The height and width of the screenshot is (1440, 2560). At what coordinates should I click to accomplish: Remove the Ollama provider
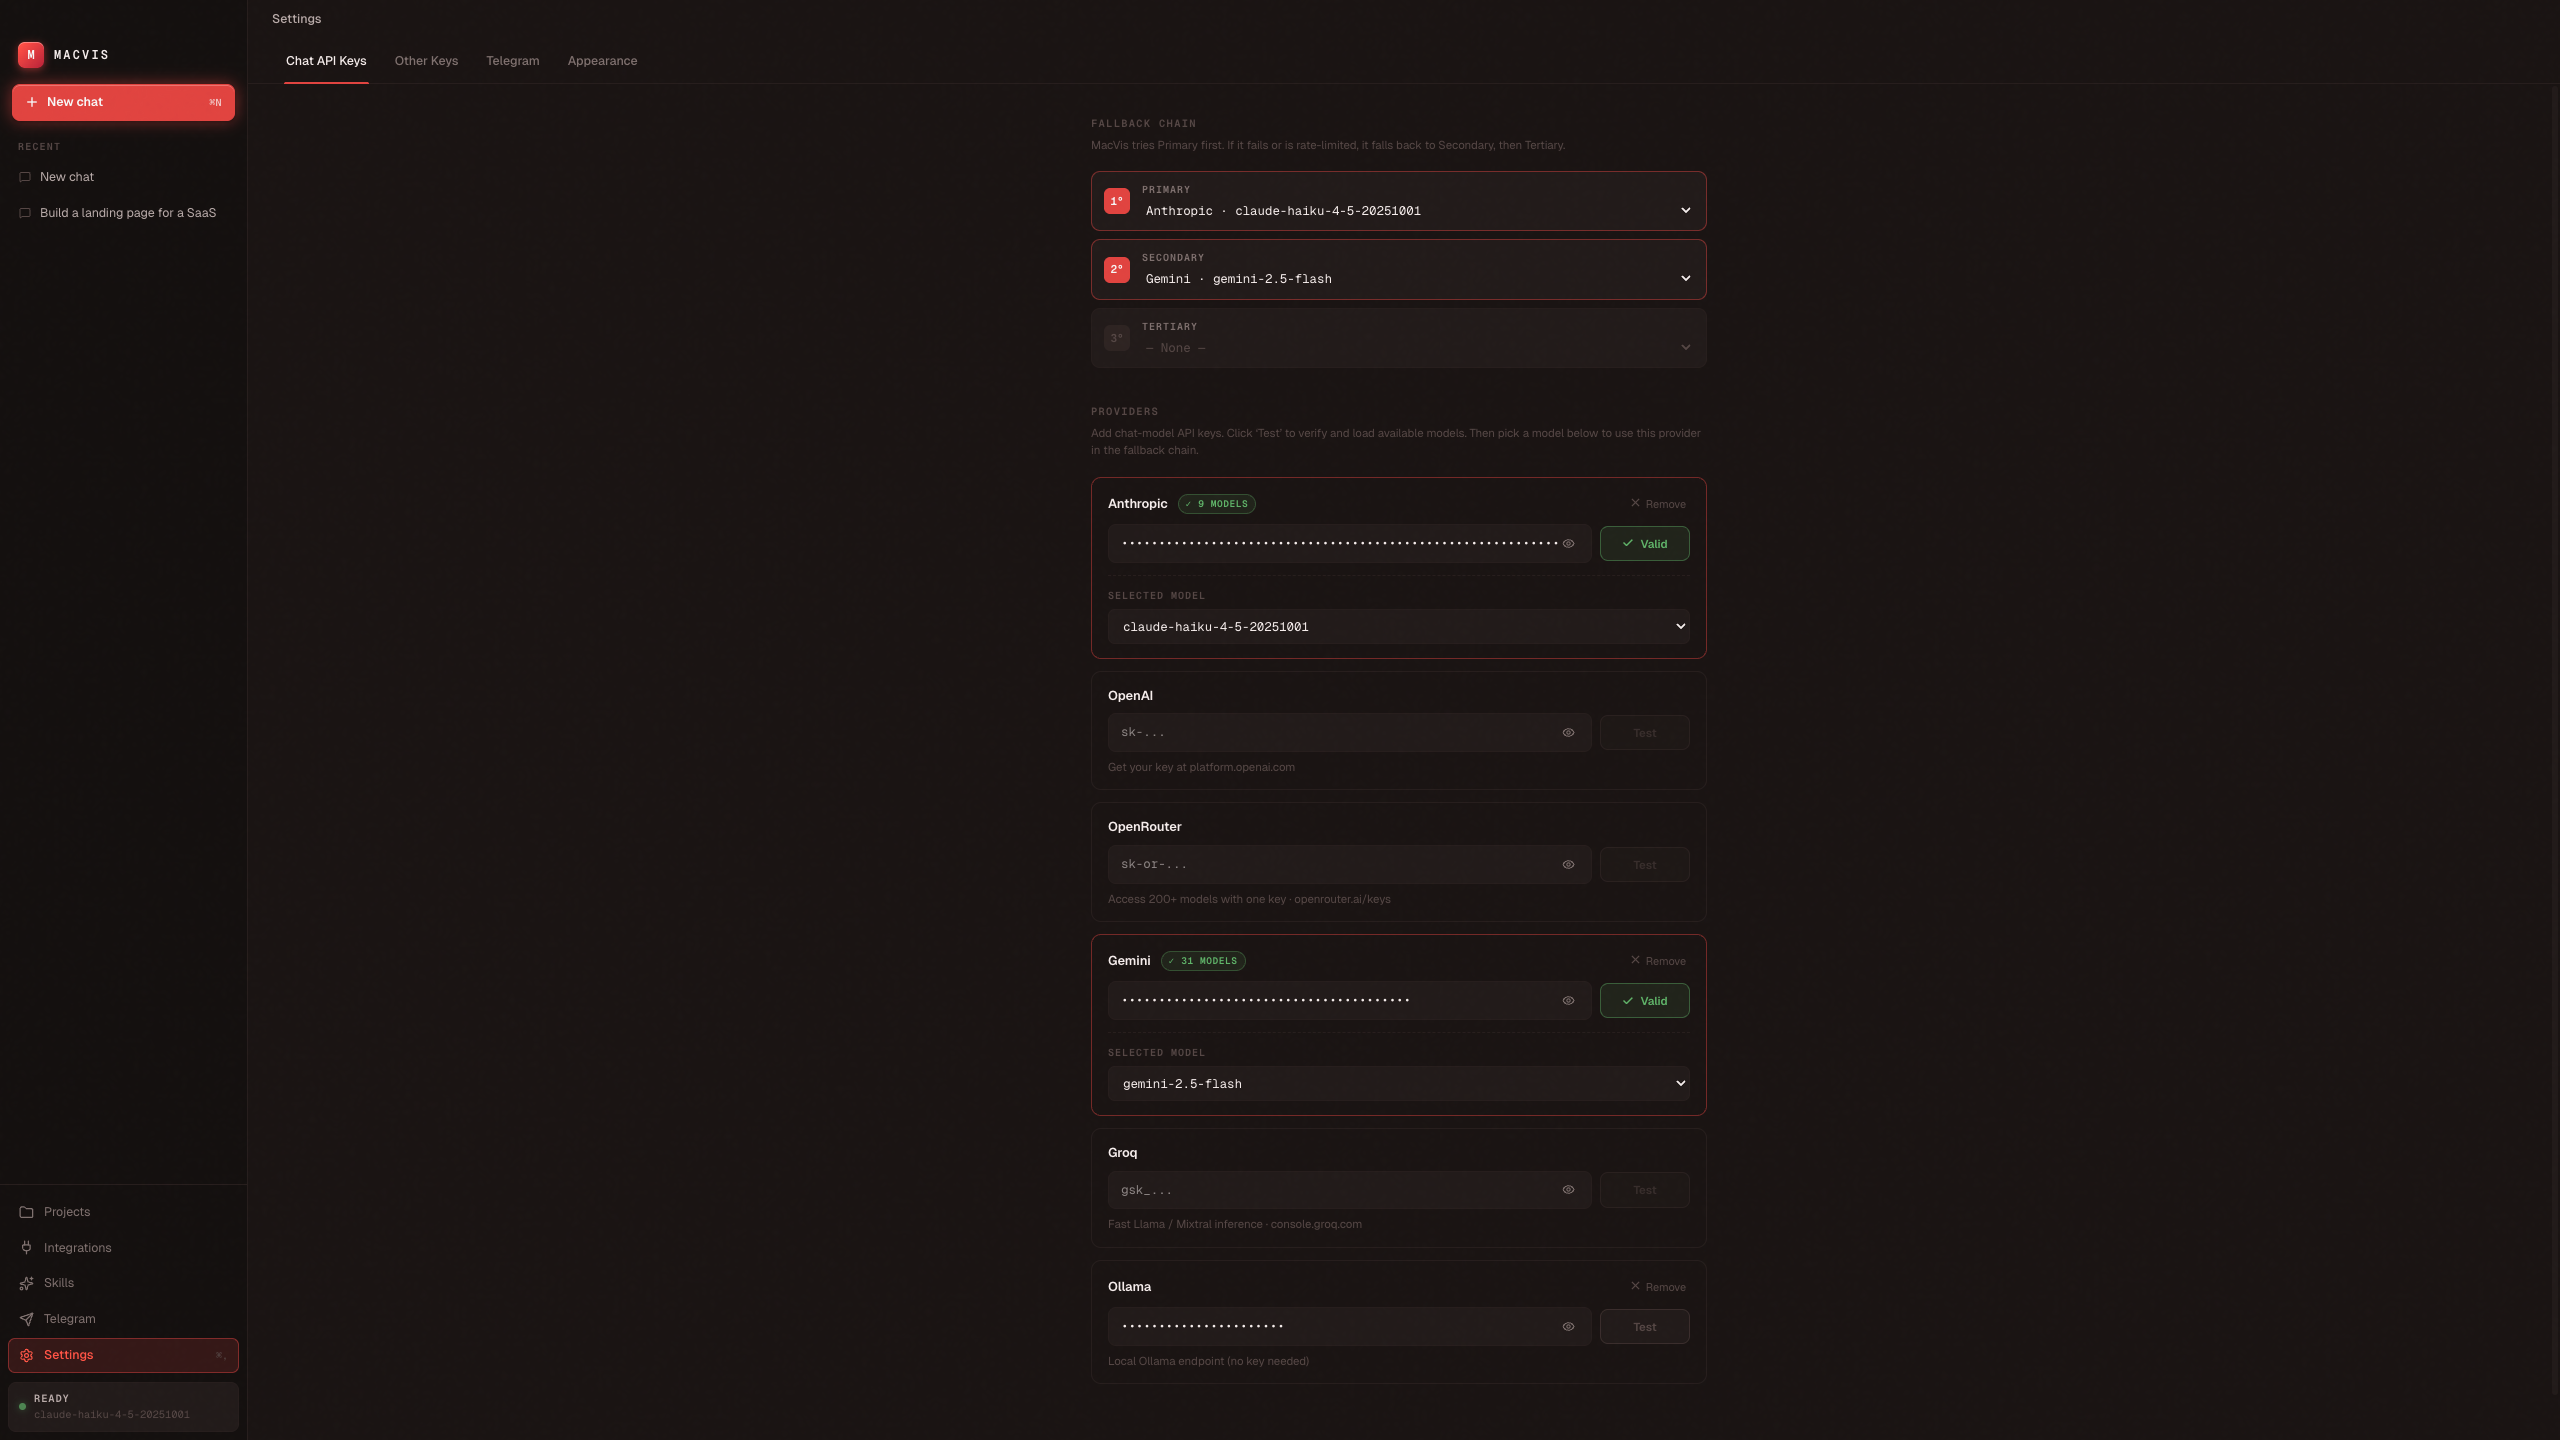coord(1658,1287)
